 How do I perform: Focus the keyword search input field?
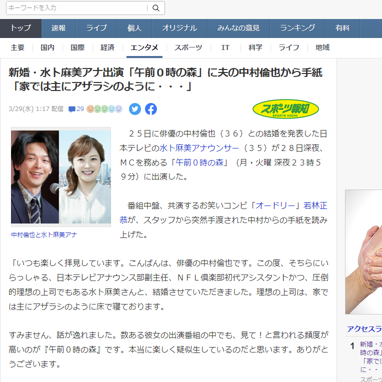77,8
